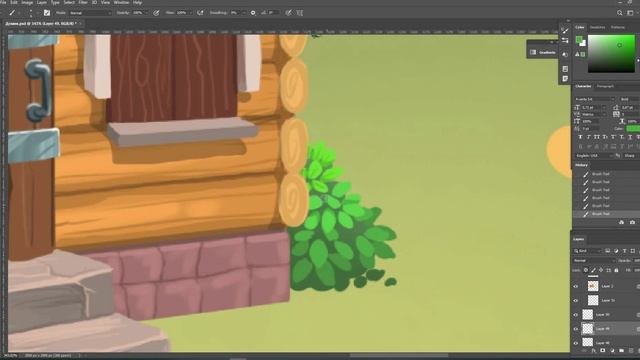Screen dimensions: 640x360
Task: Lock image pixels brush icon in Layers
Action: [x=593, y=270]
